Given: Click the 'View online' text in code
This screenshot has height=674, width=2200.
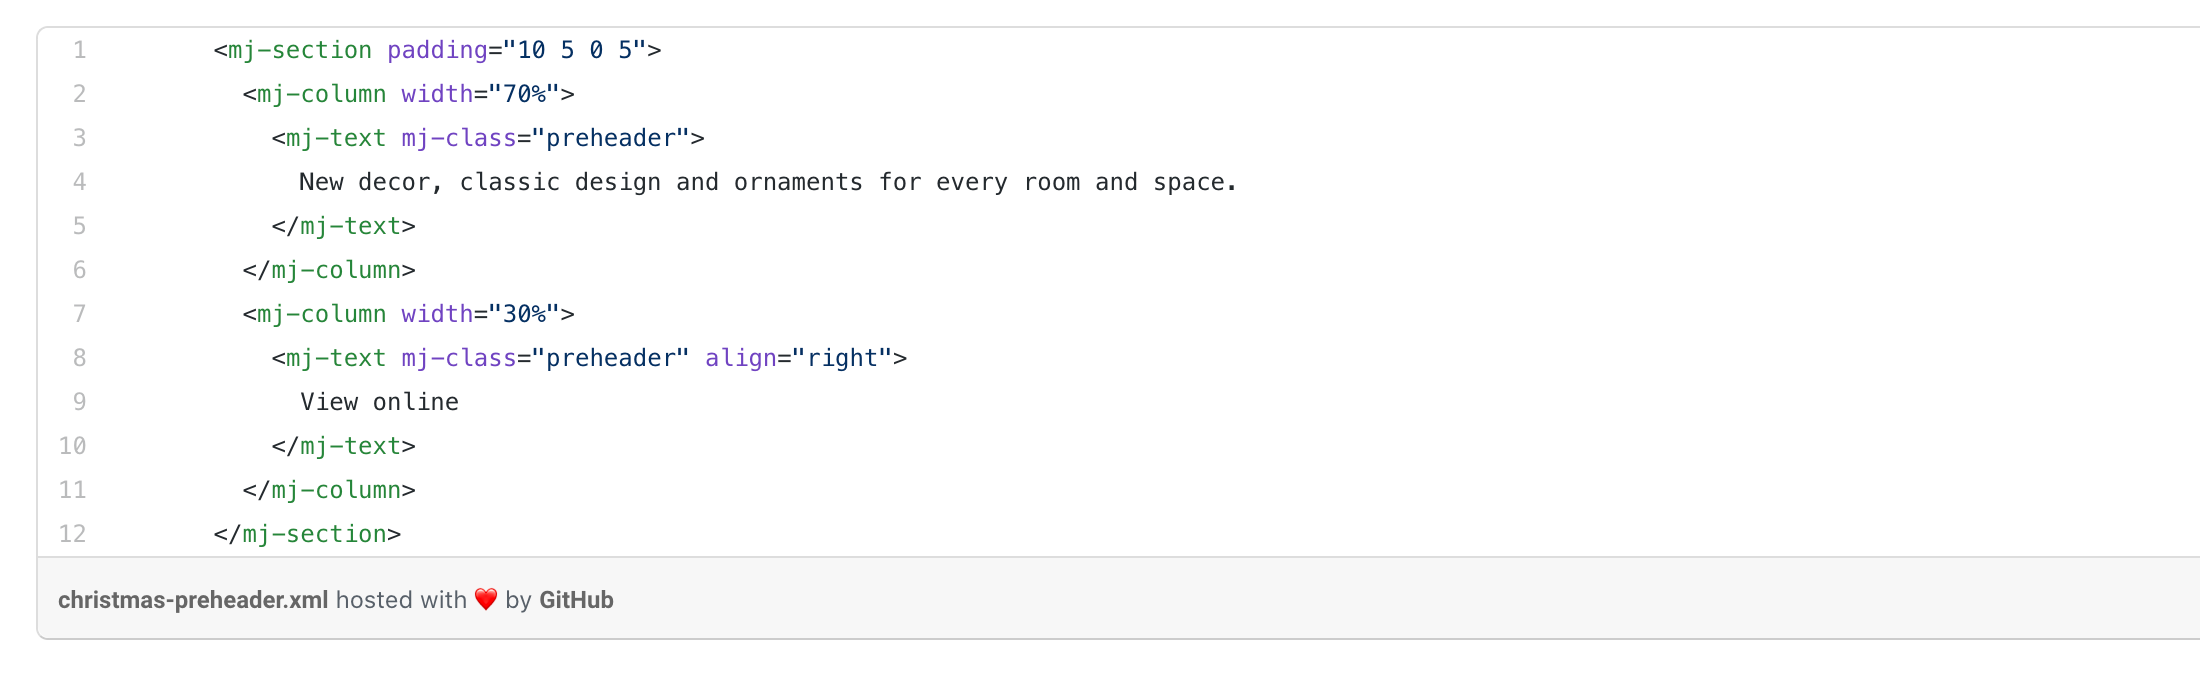Looking at the screenshot, I should [379, 402].
